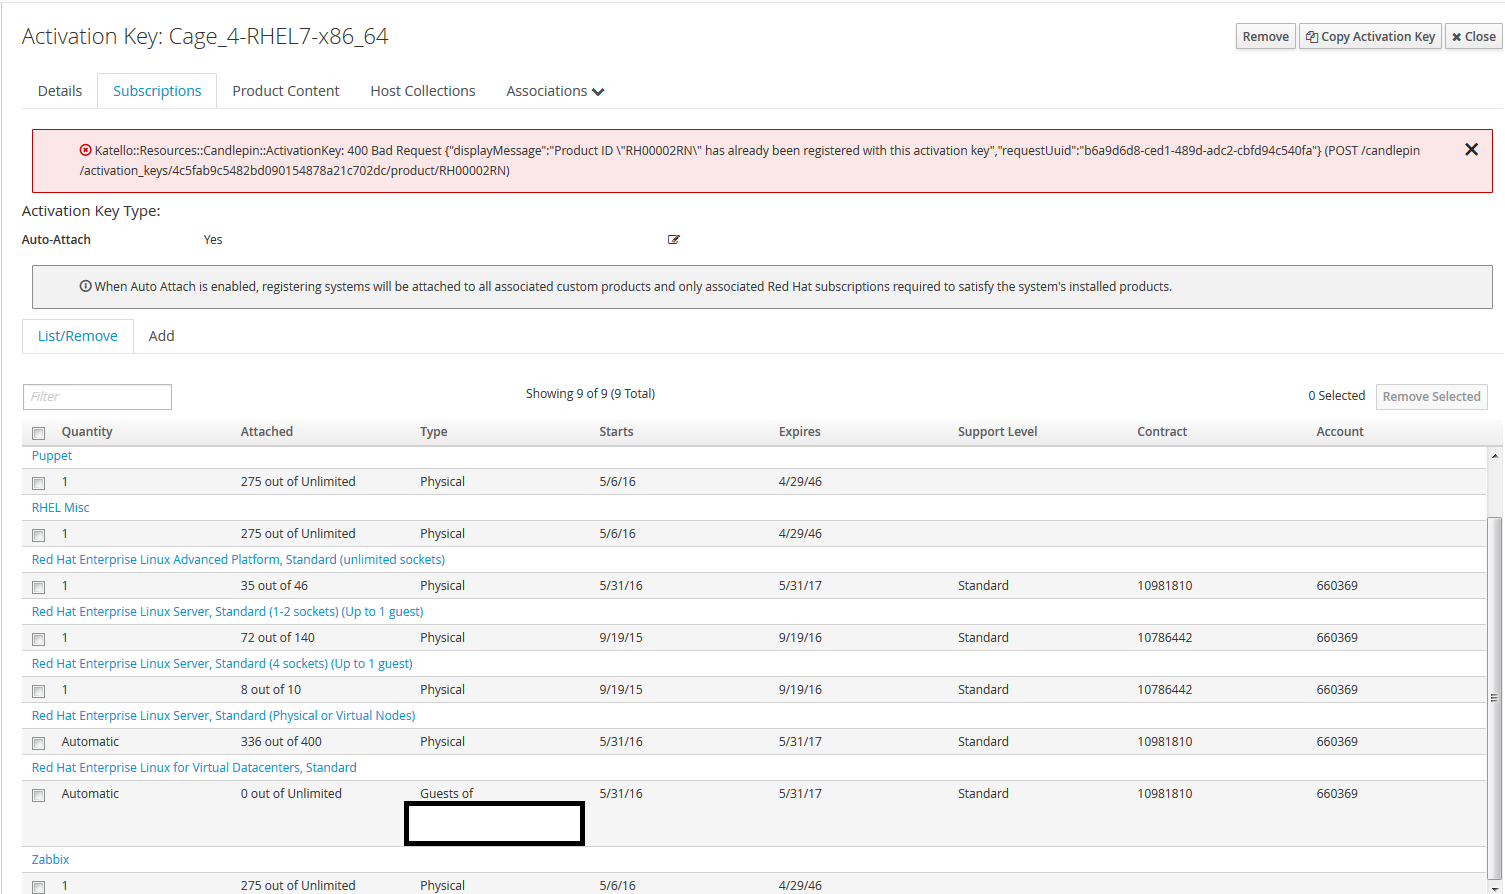The width and height of the screenshot is (1505, 894).
Task: Click into the Filter input field
Action: [97, 397]
